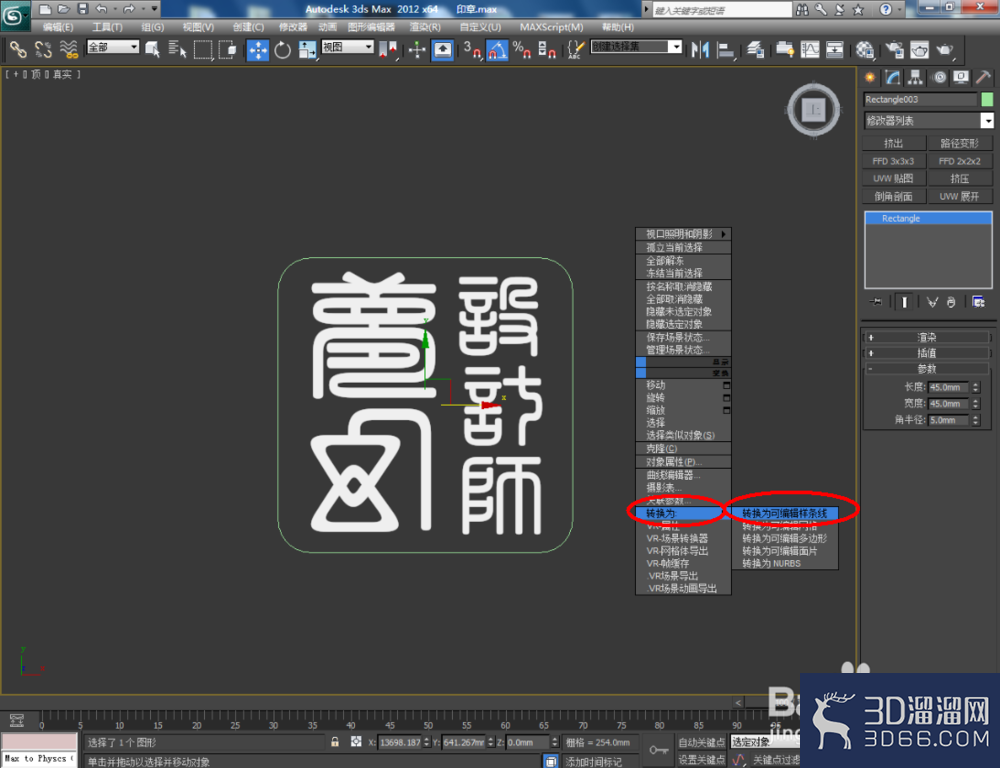Open Select by Name list icon
The image size is (1000, 768).
[177, 49]
